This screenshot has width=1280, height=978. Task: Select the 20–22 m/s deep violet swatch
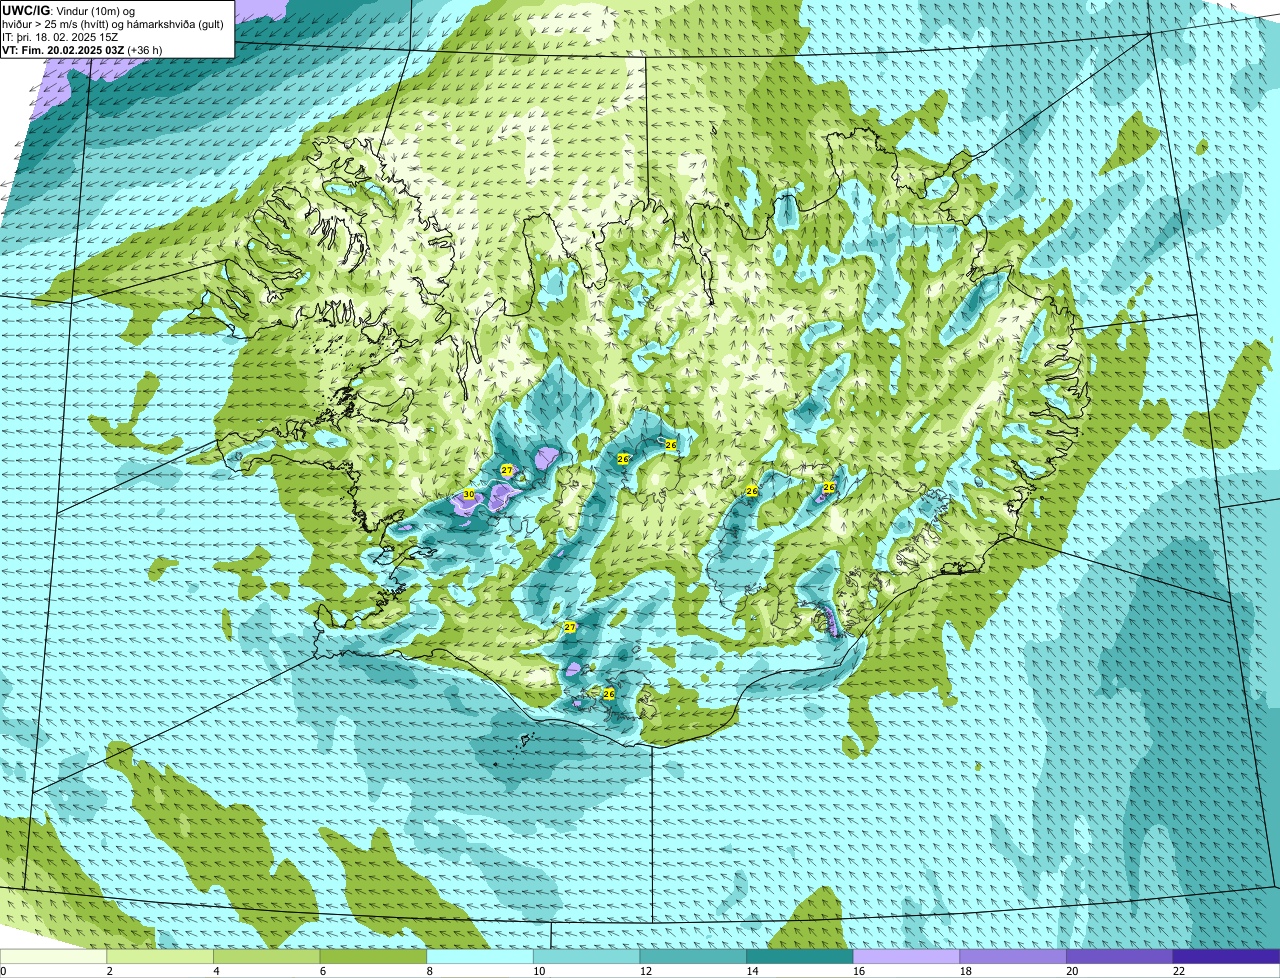click(1120, 956)
